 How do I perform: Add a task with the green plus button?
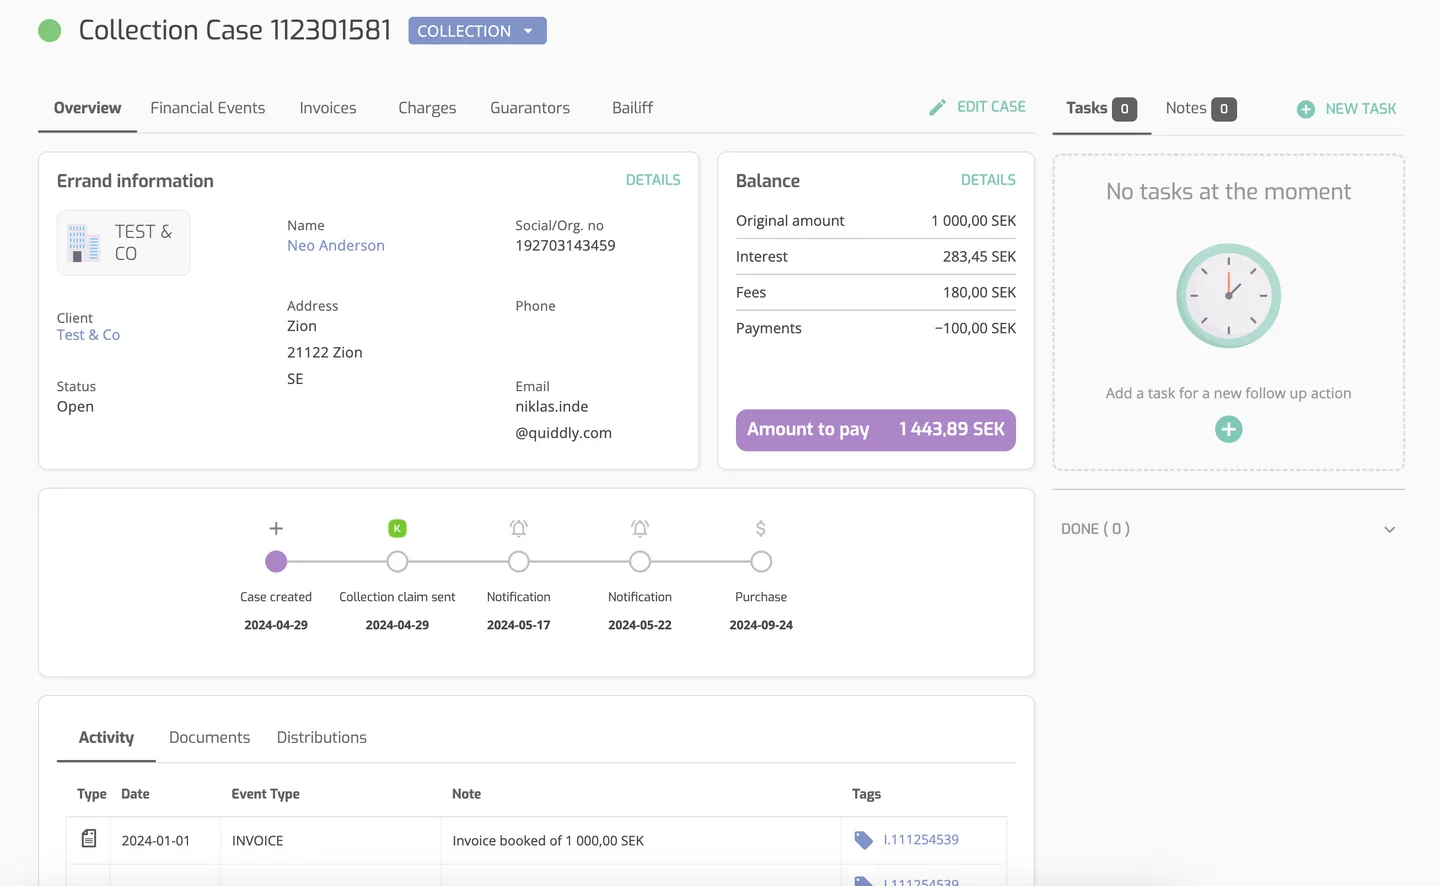tap(1228, 429)
